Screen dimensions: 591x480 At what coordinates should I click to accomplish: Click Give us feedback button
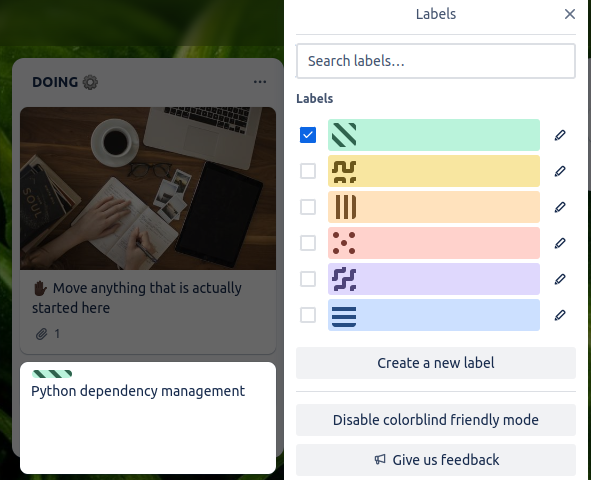[x=436, y=460]
